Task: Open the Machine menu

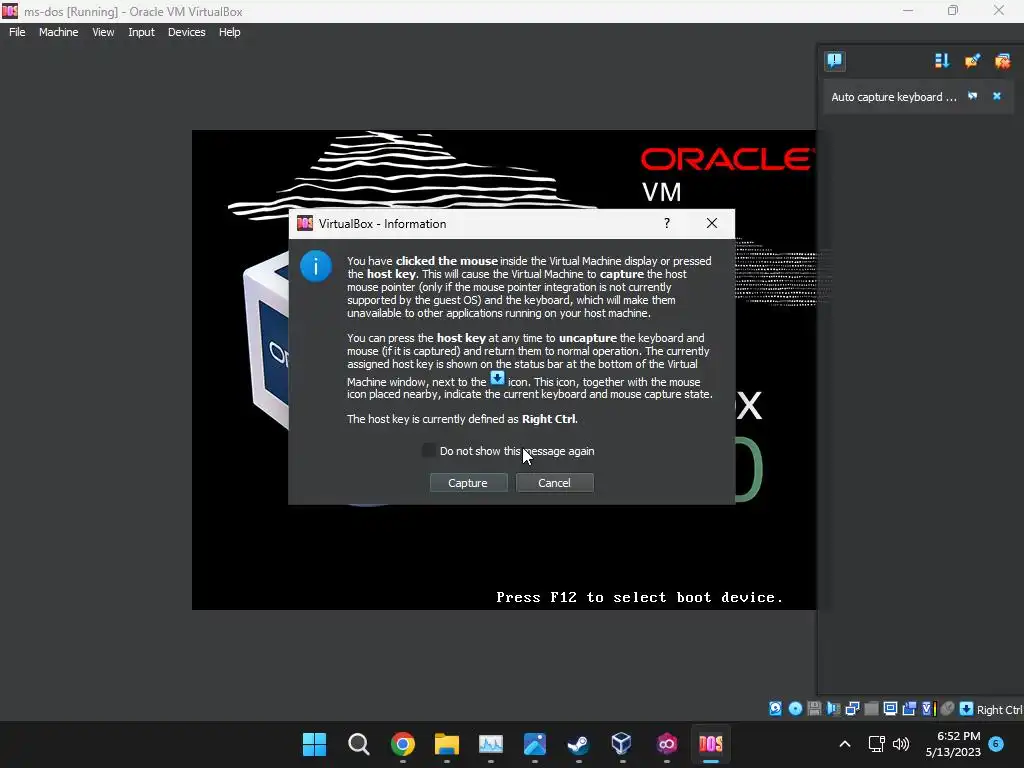Action: click(58, 32)
